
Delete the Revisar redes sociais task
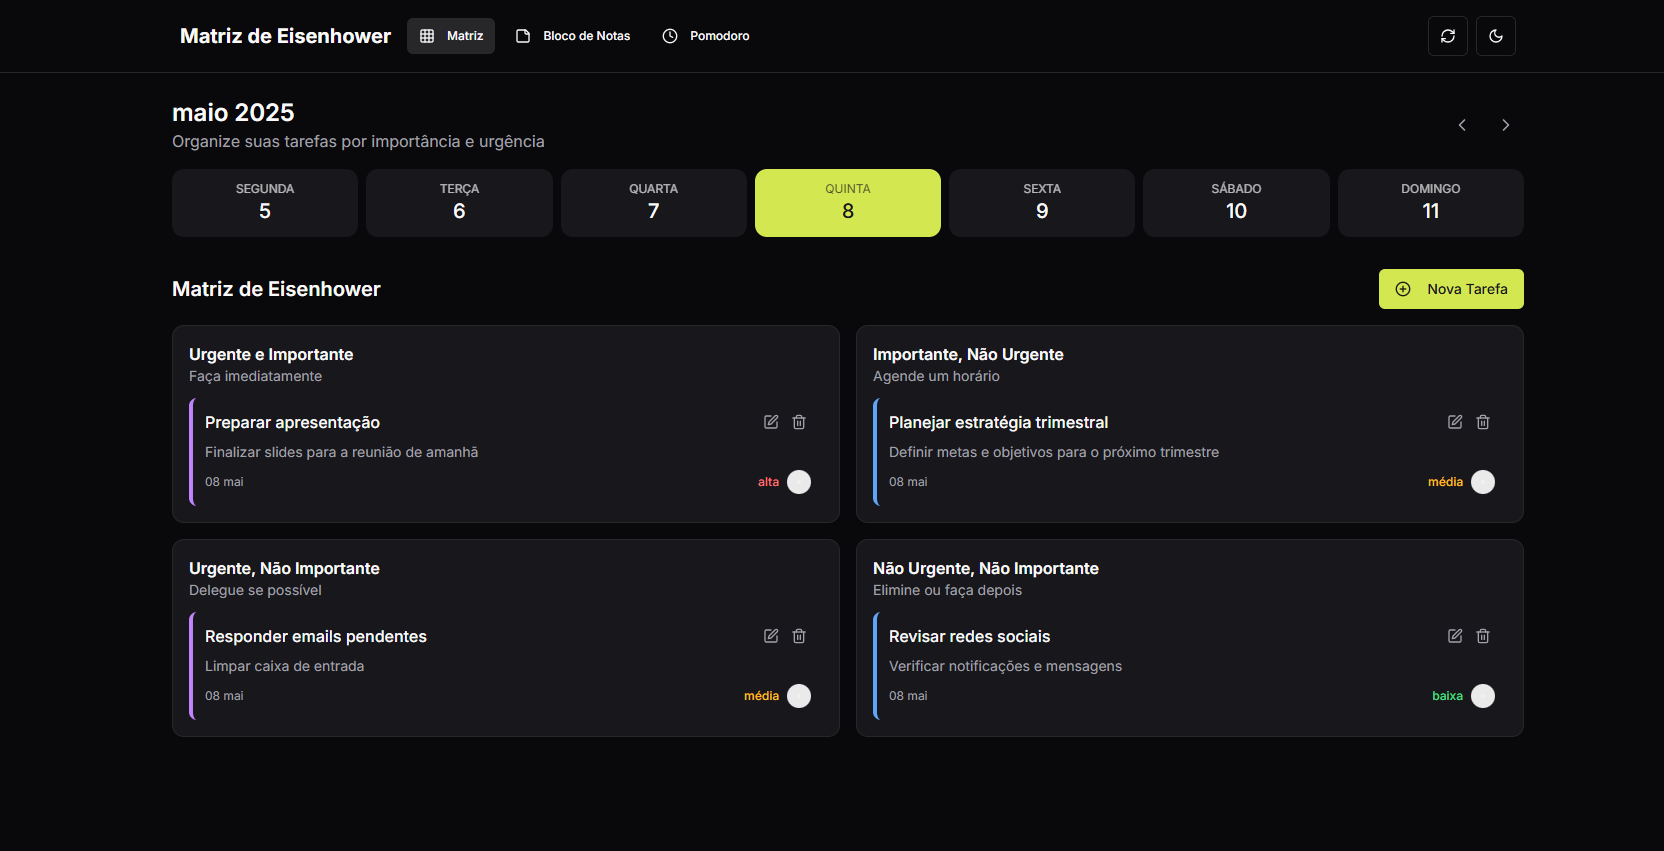click(x=1483, y=636)
